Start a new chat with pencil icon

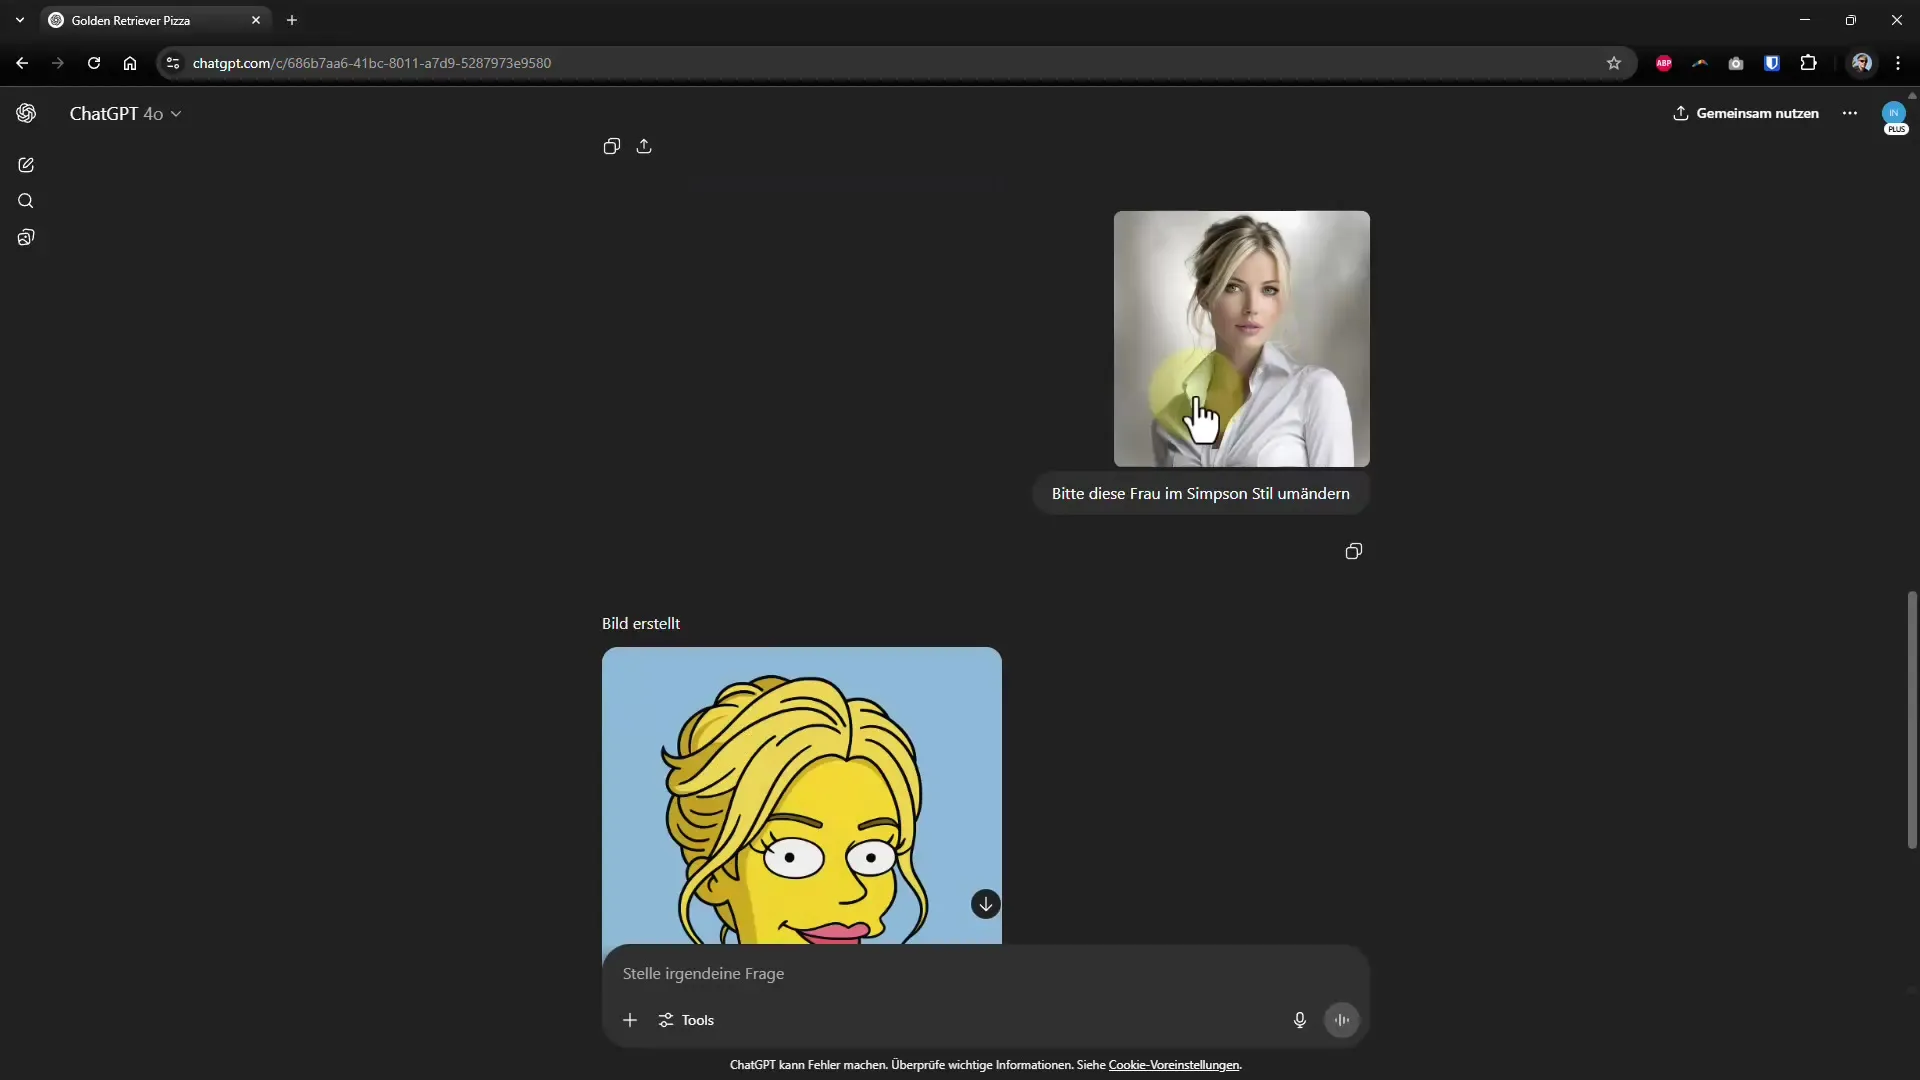click(26, 165)
